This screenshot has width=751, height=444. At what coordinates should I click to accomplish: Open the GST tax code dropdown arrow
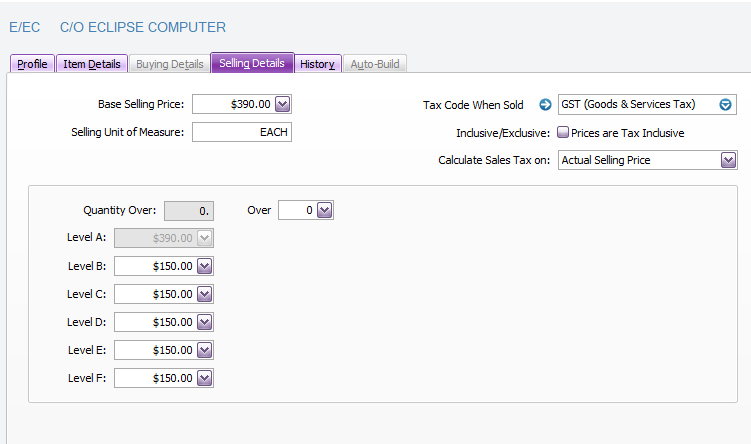(x=726, y=105)
